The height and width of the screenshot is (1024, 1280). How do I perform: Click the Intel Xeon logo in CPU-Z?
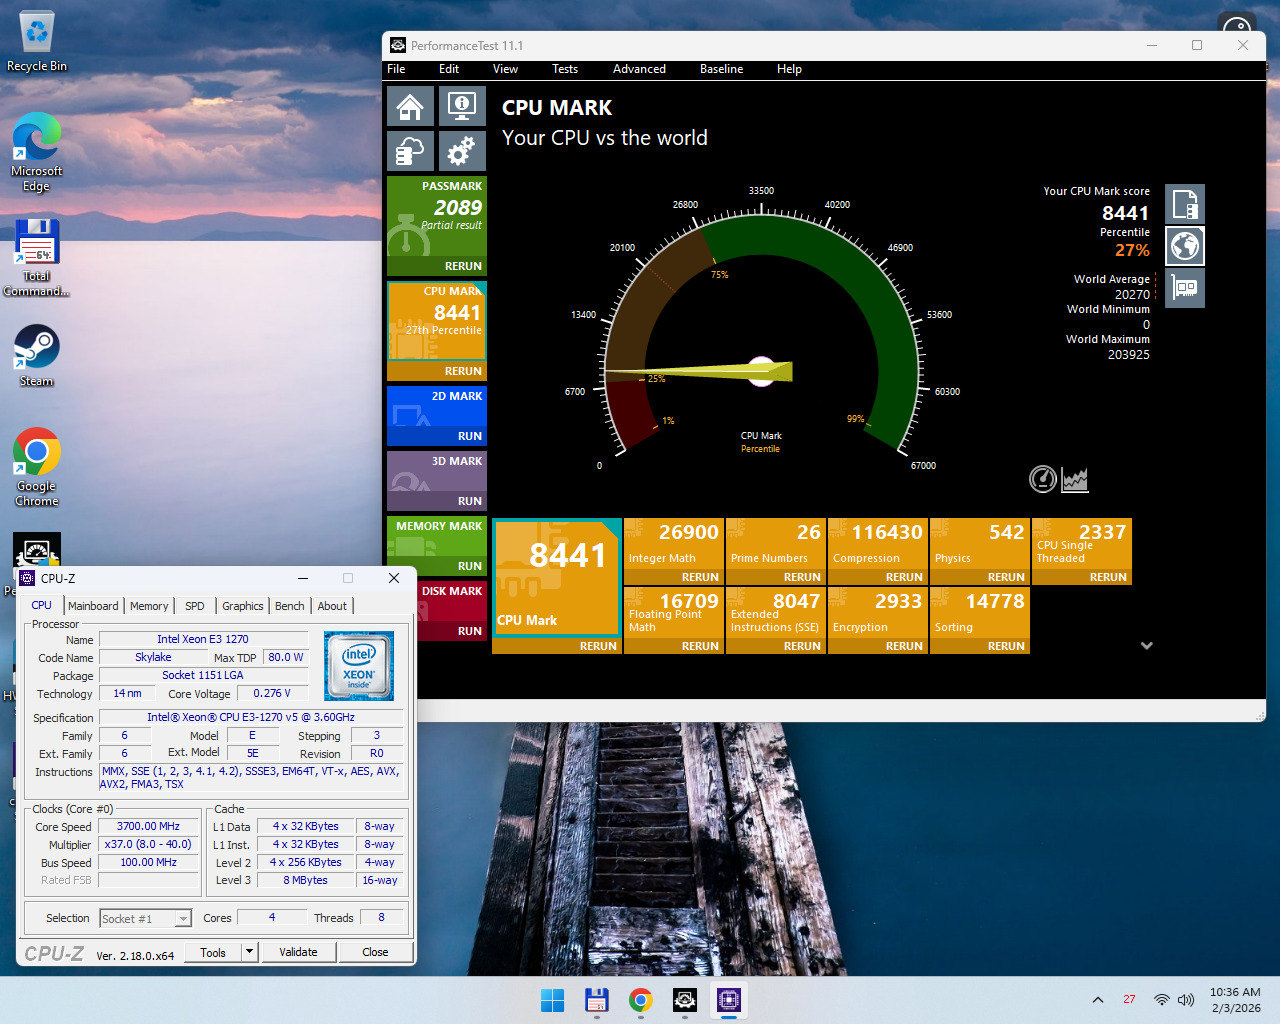[359, 666]
